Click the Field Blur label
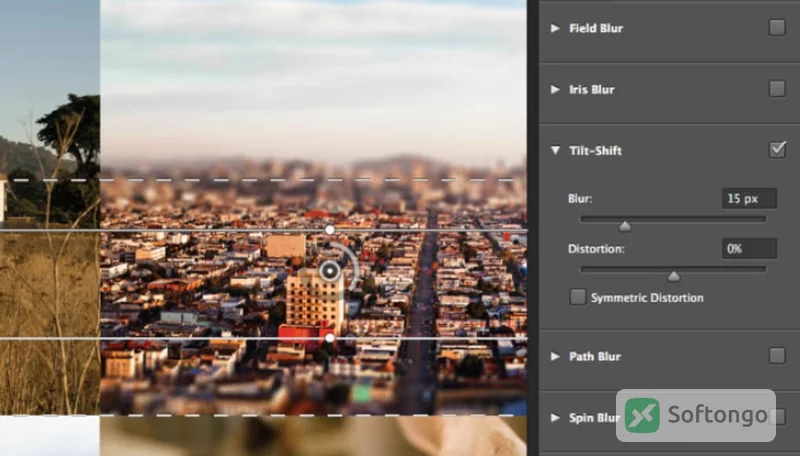The image size is (800, 456). click(x=596, y=28)
